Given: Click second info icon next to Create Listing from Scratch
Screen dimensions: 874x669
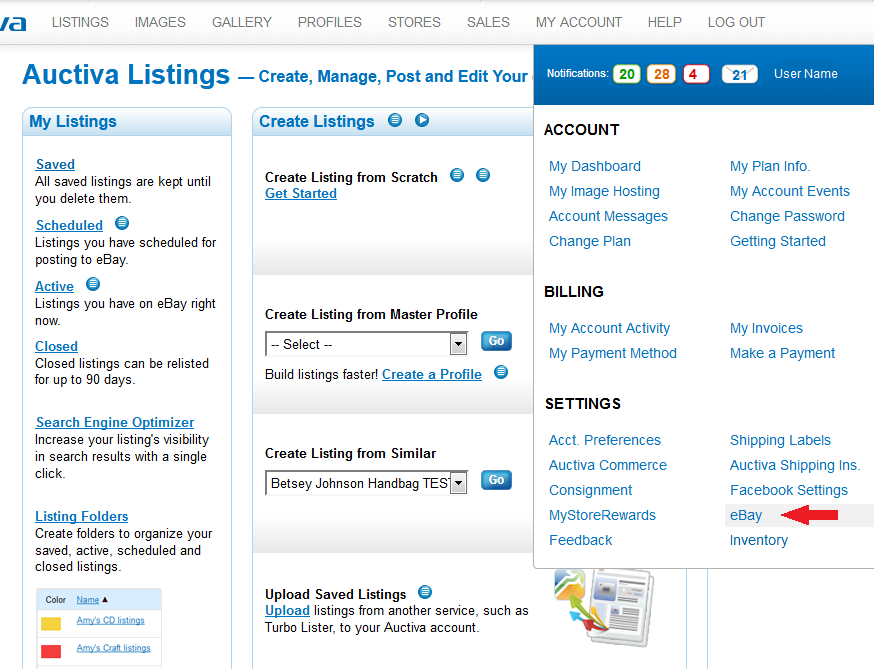Looking at the screenshot, I should click(x=483, y=175).
